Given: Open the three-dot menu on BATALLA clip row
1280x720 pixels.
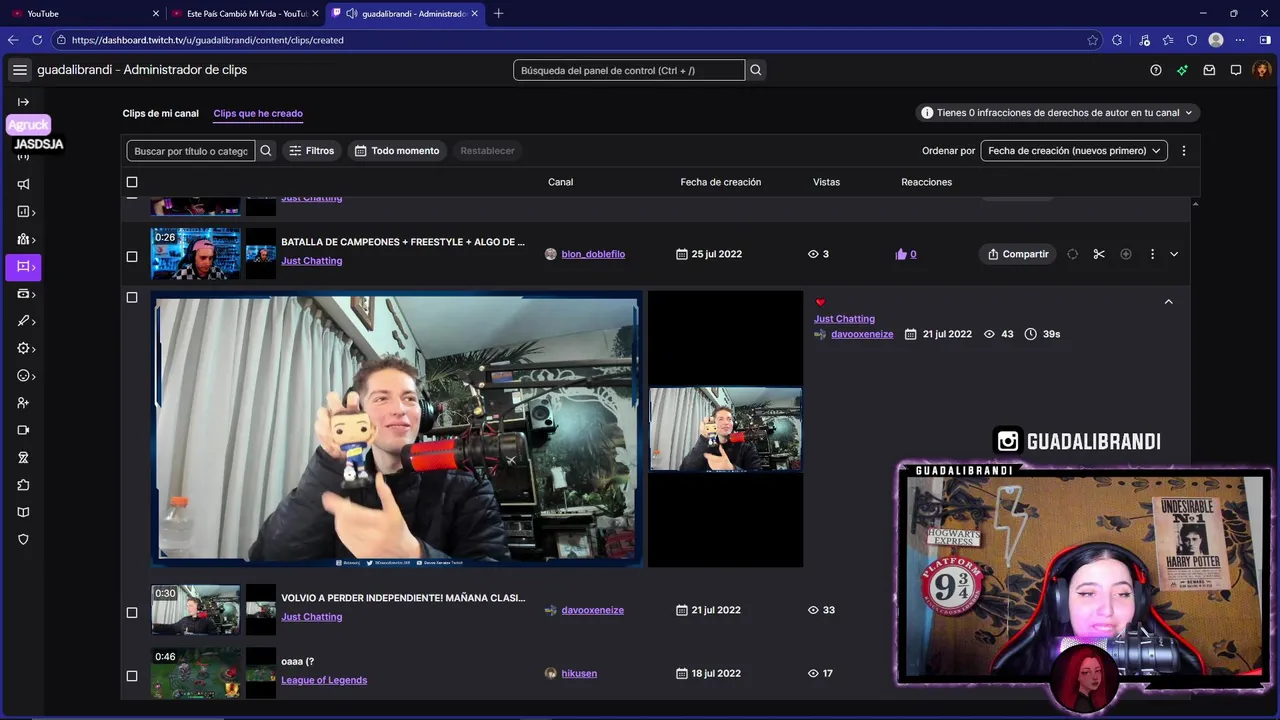Looking at the screenshot, I should coord(1152,254).
